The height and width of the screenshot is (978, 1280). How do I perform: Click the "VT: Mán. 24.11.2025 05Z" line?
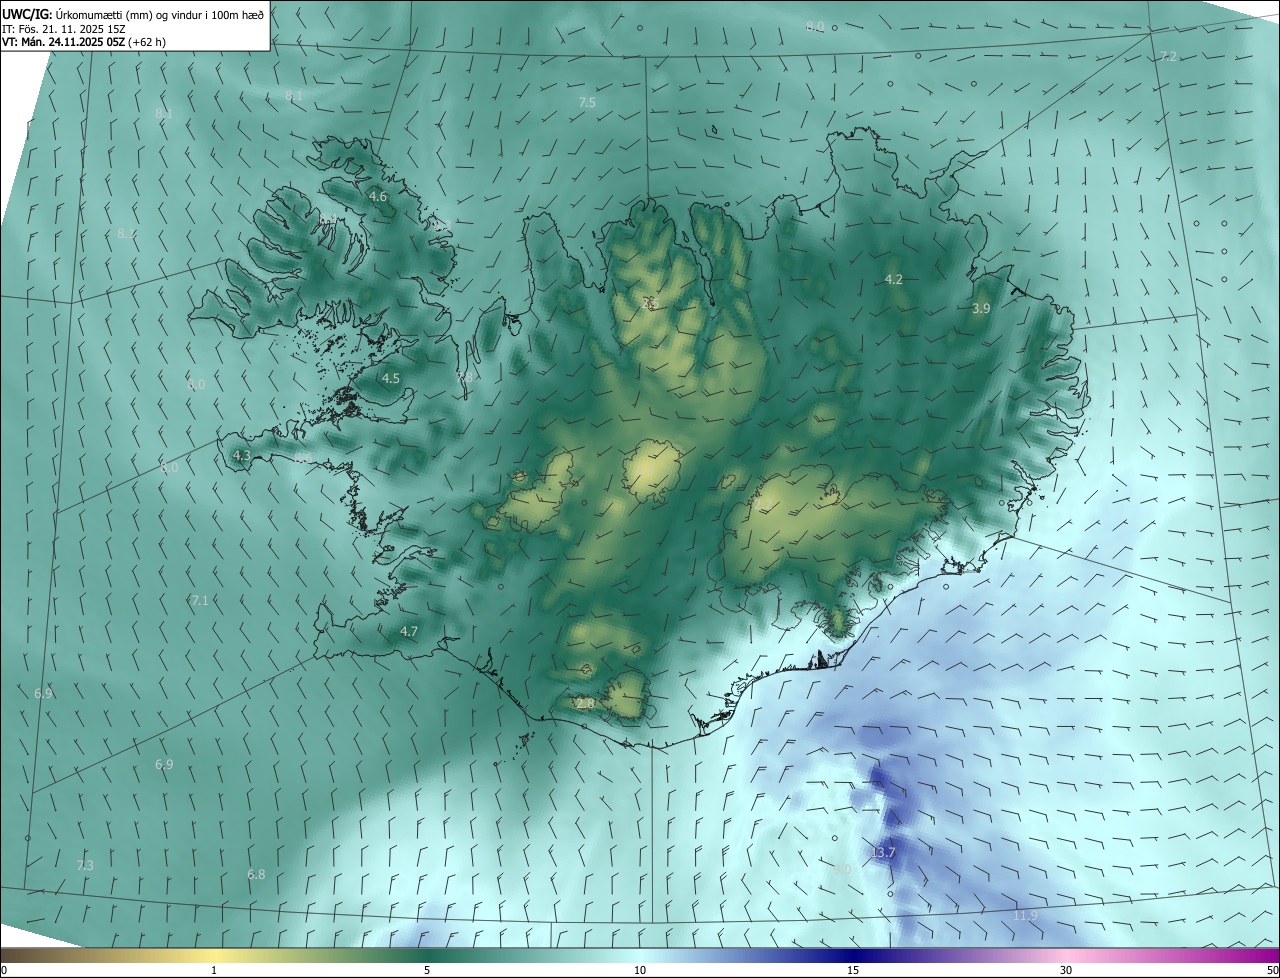64,43
